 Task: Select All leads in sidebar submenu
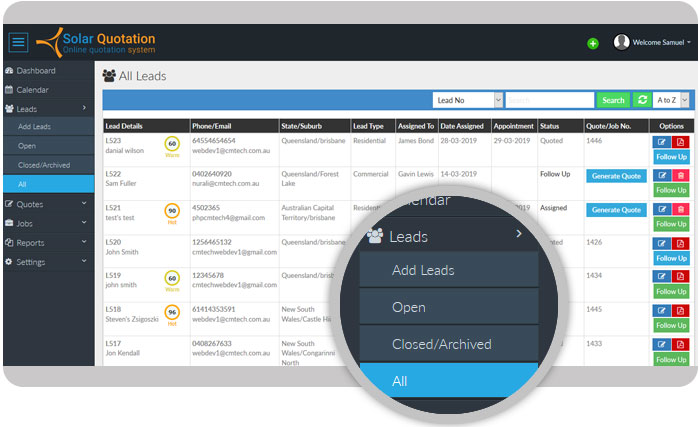48,184
